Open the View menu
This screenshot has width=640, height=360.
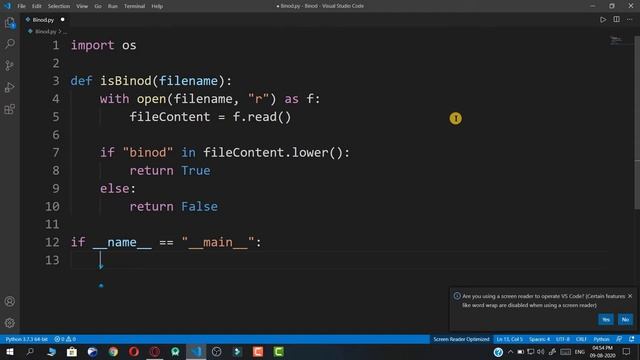coord(82,6)
